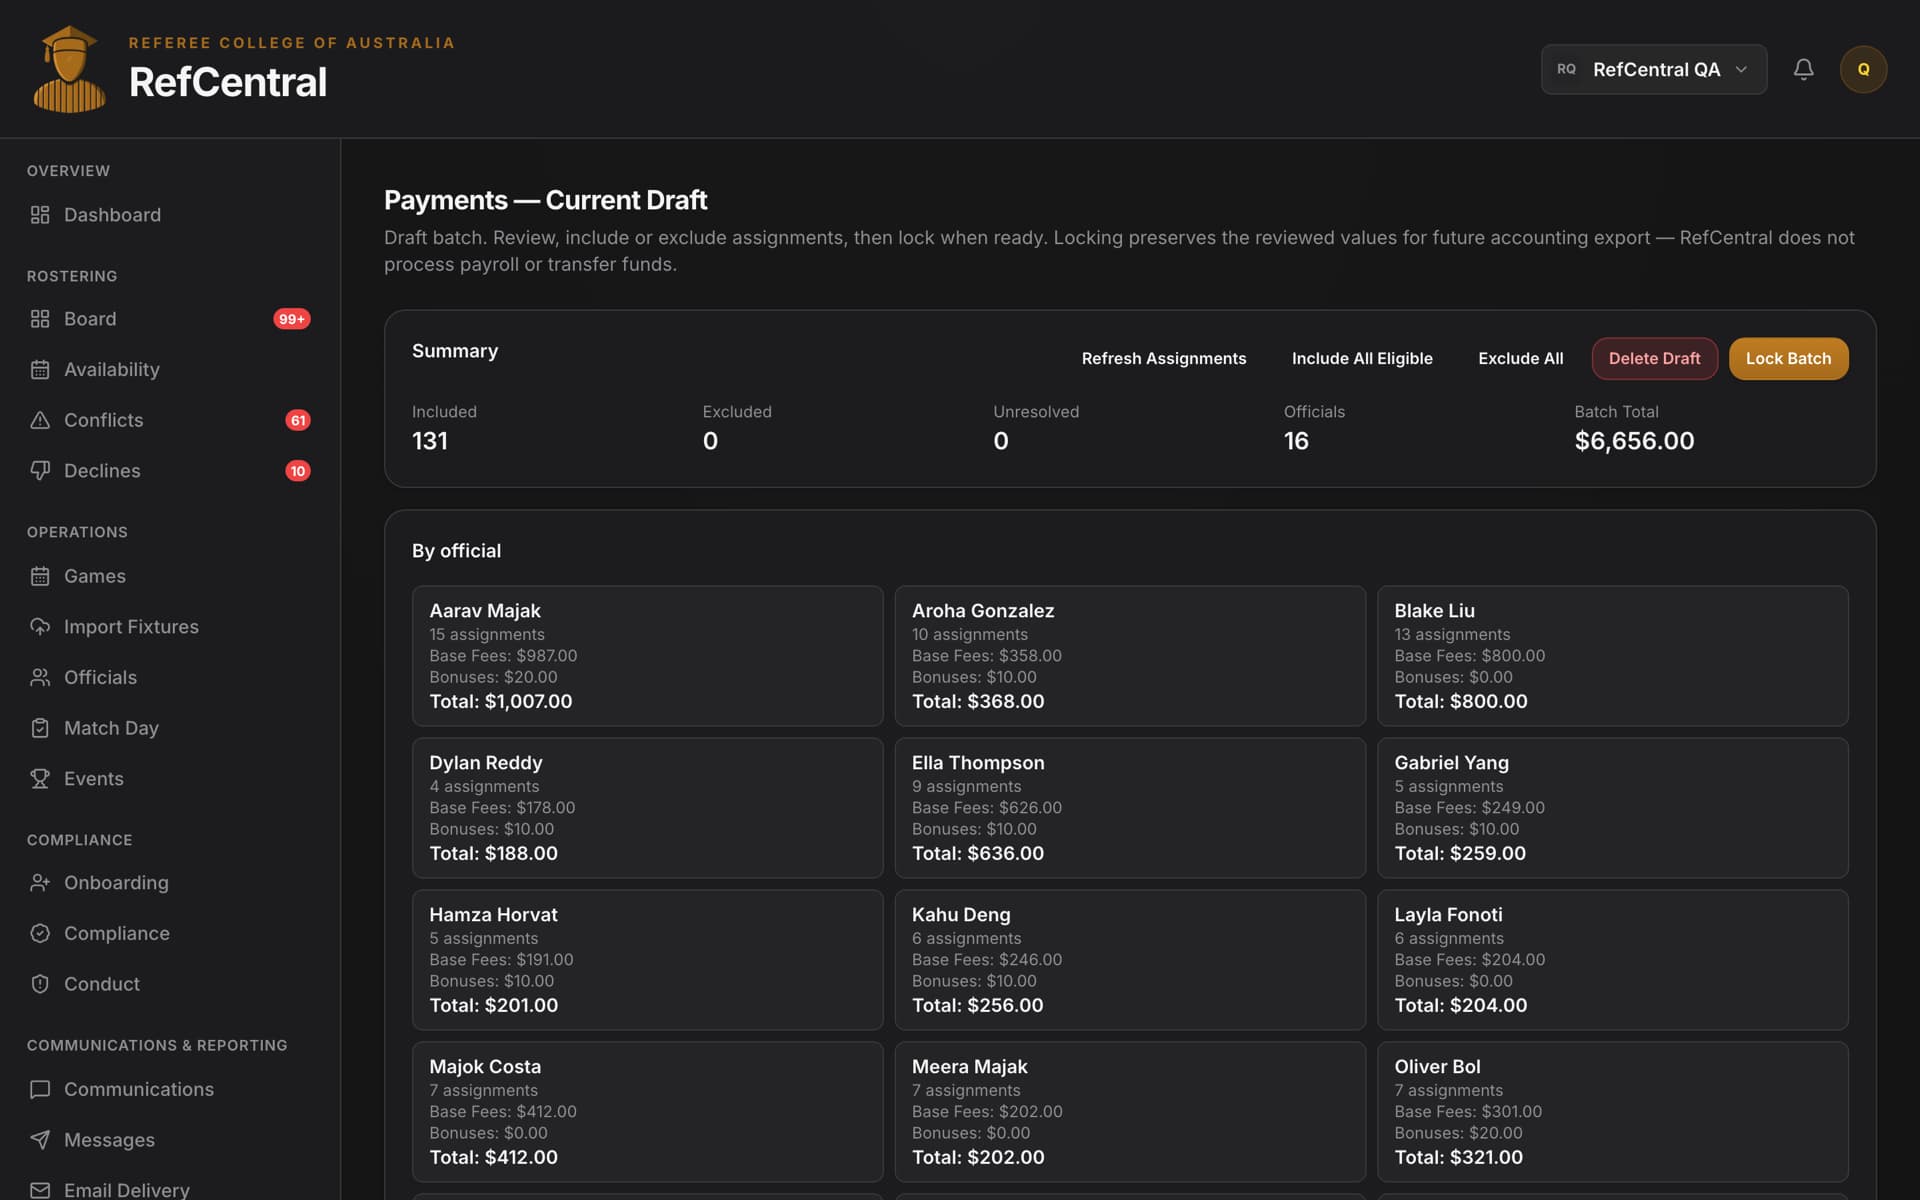Click the "13 assignments" text
Screen dimensions: 1920x1200
(1452, 635)
